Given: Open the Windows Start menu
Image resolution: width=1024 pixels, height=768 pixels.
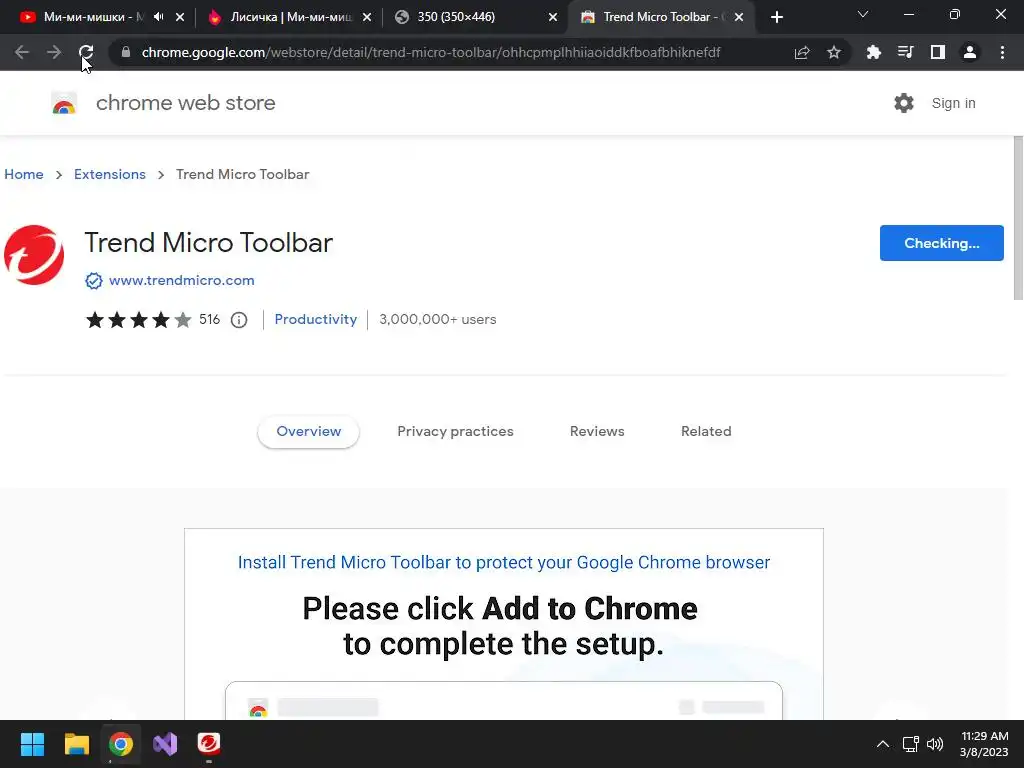Looking at the screenshot, I should (x=32, y=744).
